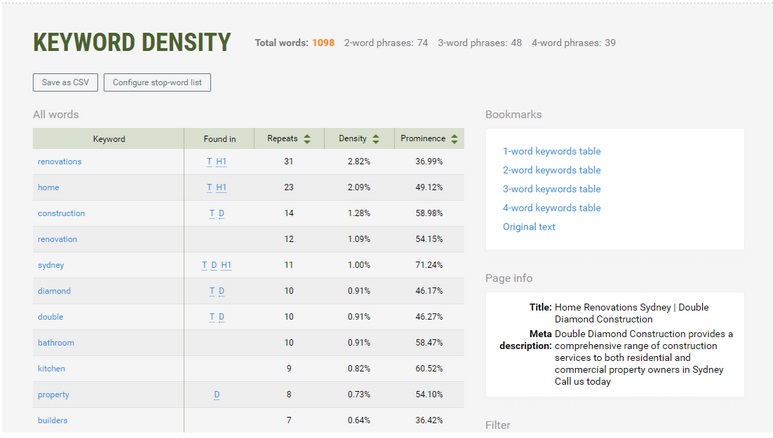Select the 'kitchen' keyword link

click(51, 368)
